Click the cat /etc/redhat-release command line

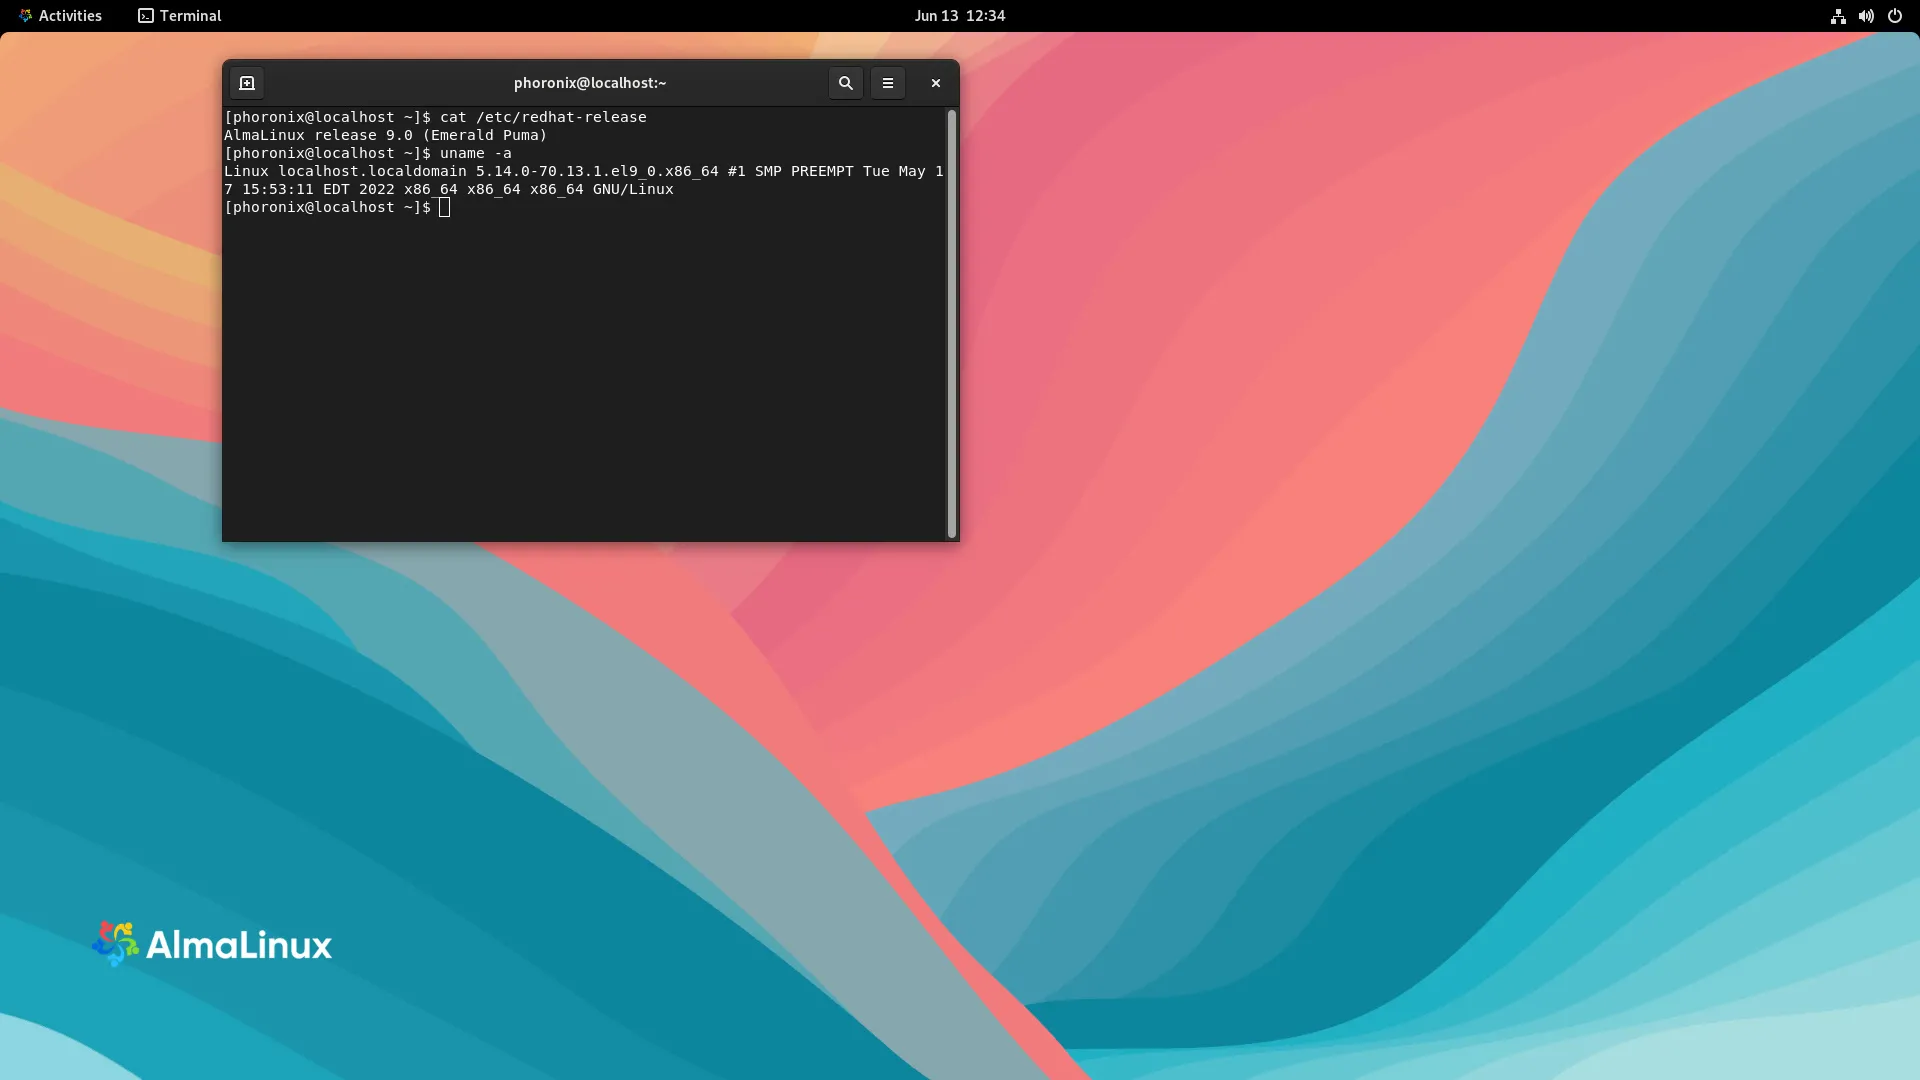point(542,117)
